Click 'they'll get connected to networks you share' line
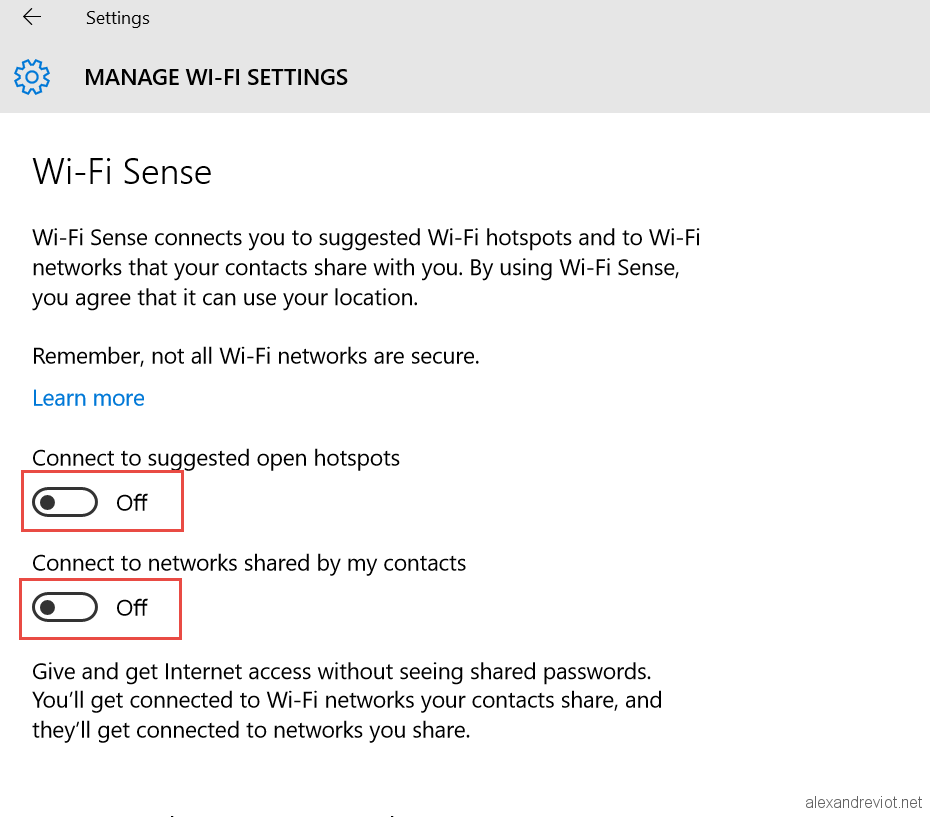This screenshot has width=930, height=817. [x=251, y=730]
